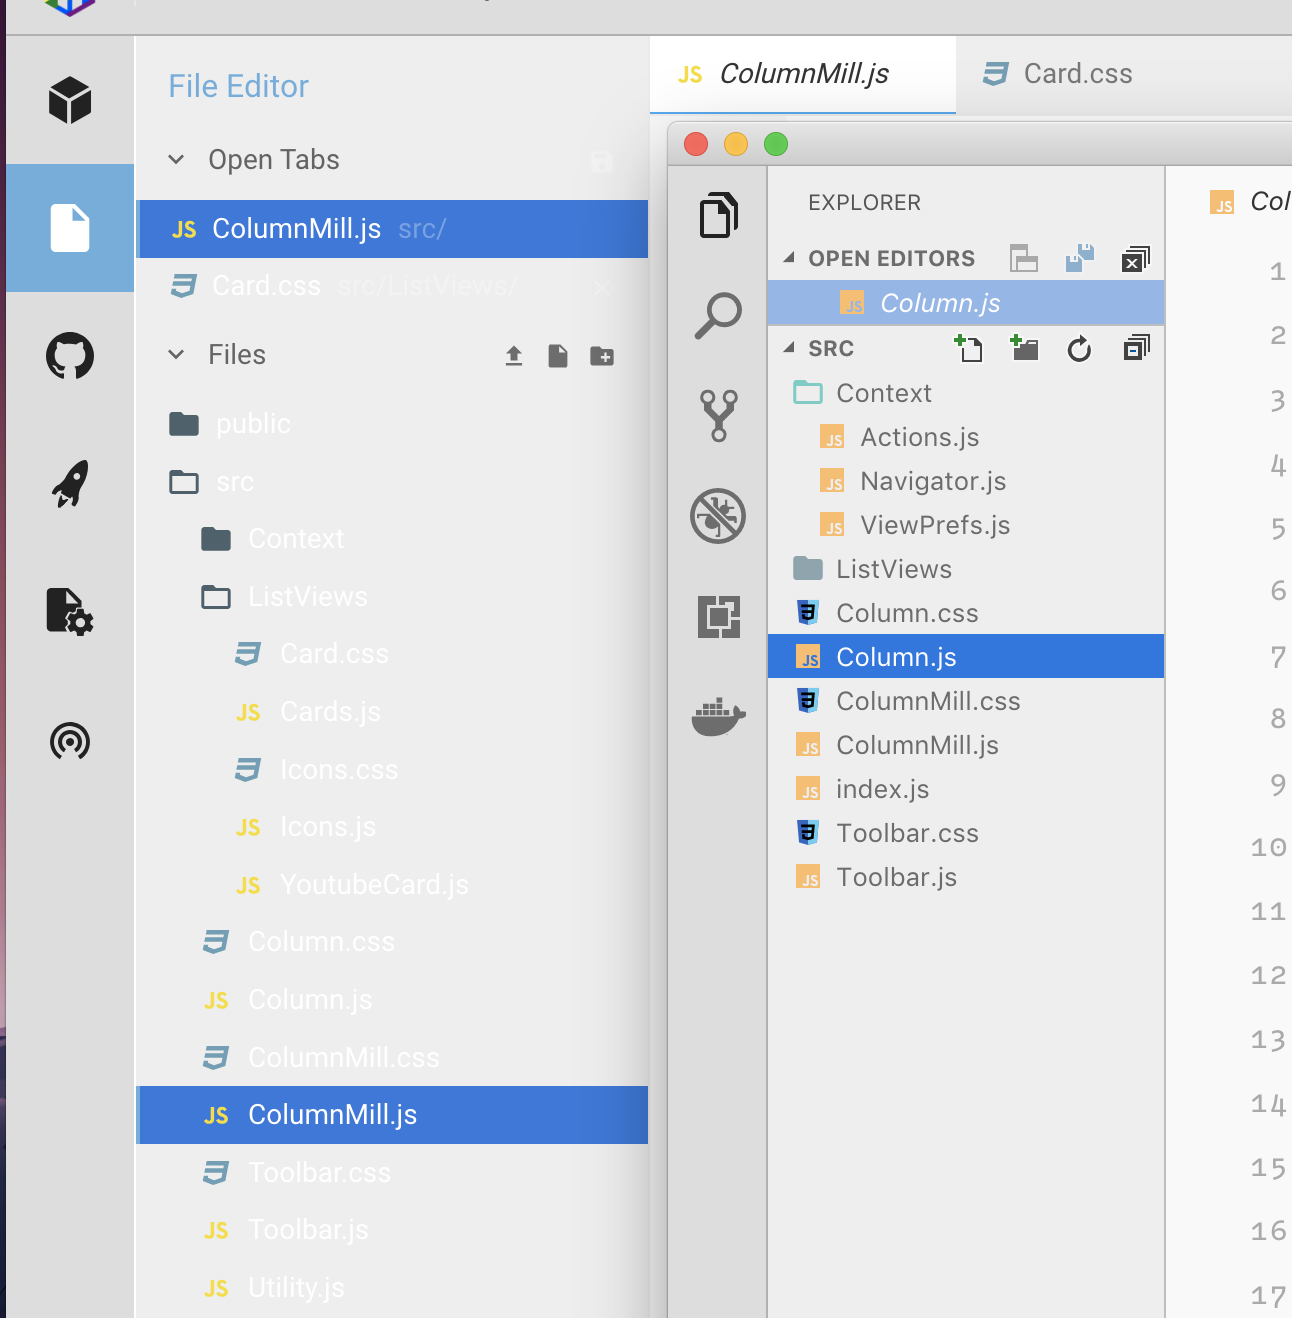Open ColumnMill.css in VS Code explorer
The width and height of the screenshot is (1292, 1318).
pyautogui.click(x=966, y=701)
